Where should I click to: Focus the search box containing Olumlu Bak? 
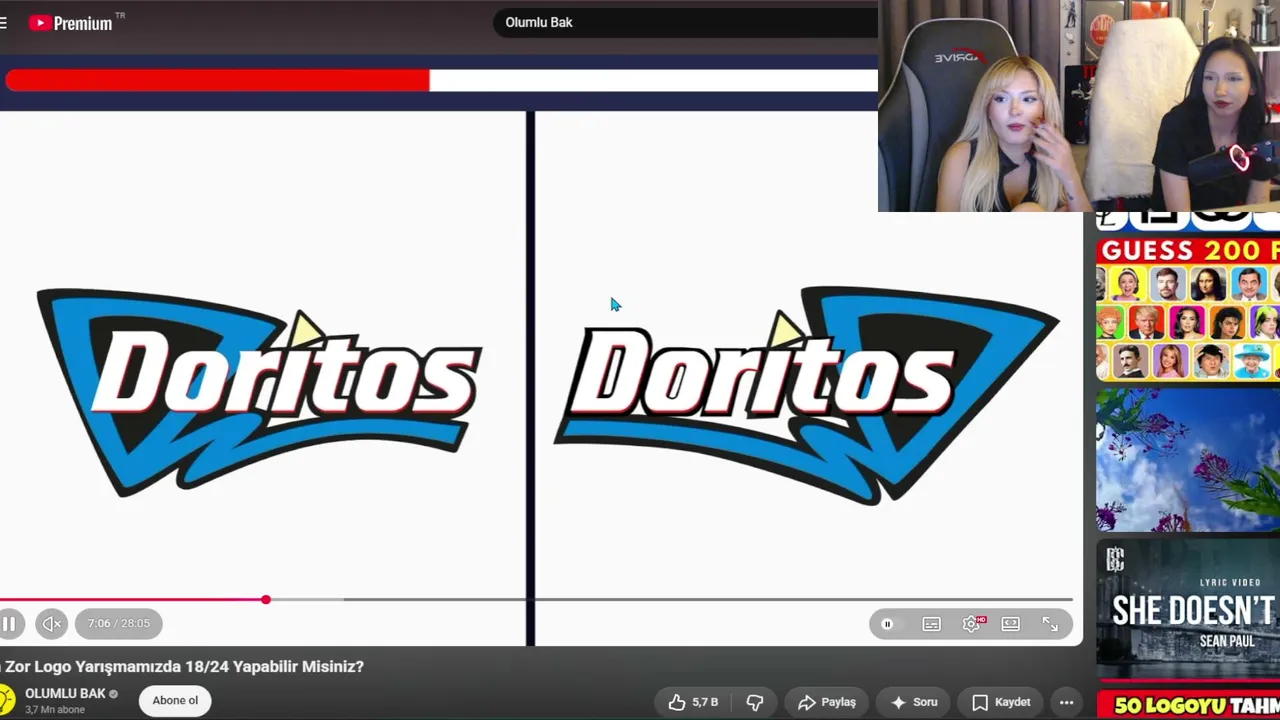pos(685,22)
